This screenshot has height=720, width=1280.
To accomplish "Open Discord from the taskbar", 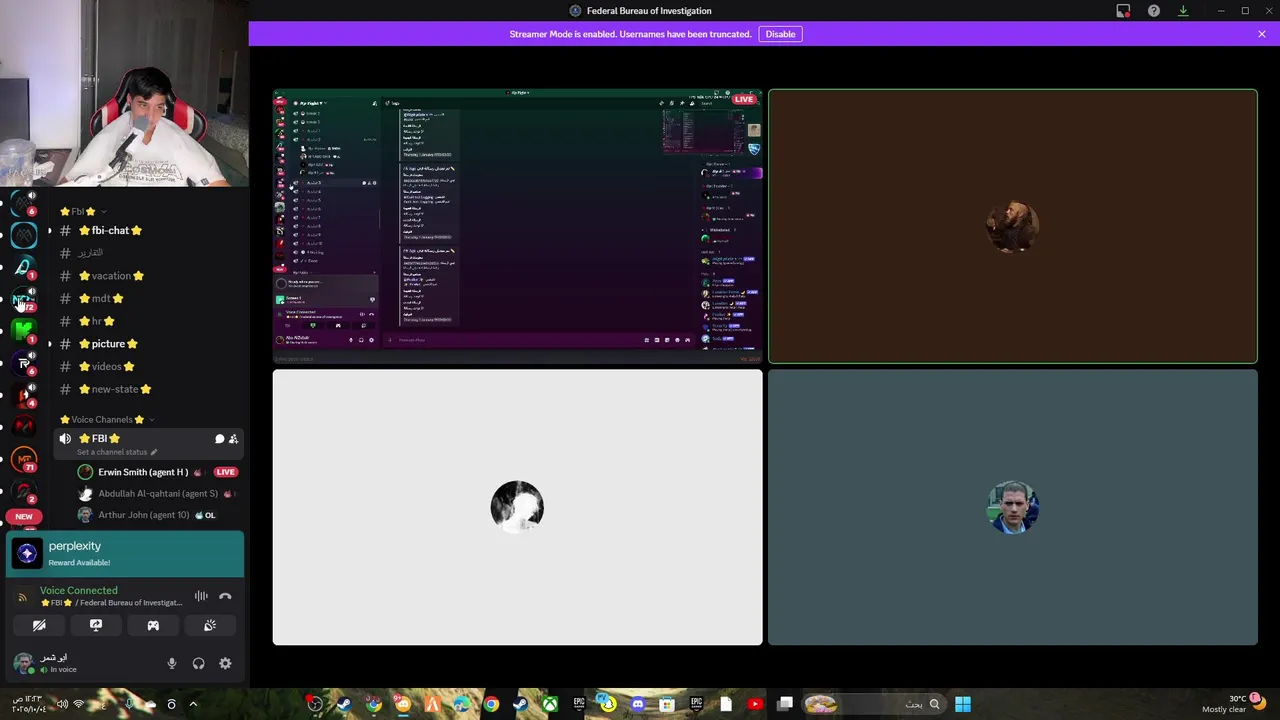I will (638, 704).
